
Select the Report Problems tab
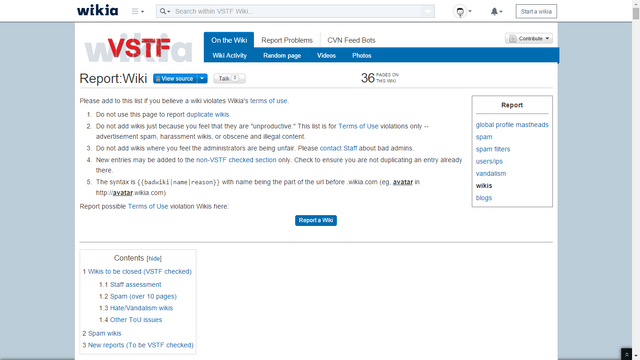[x=287, y=40]
